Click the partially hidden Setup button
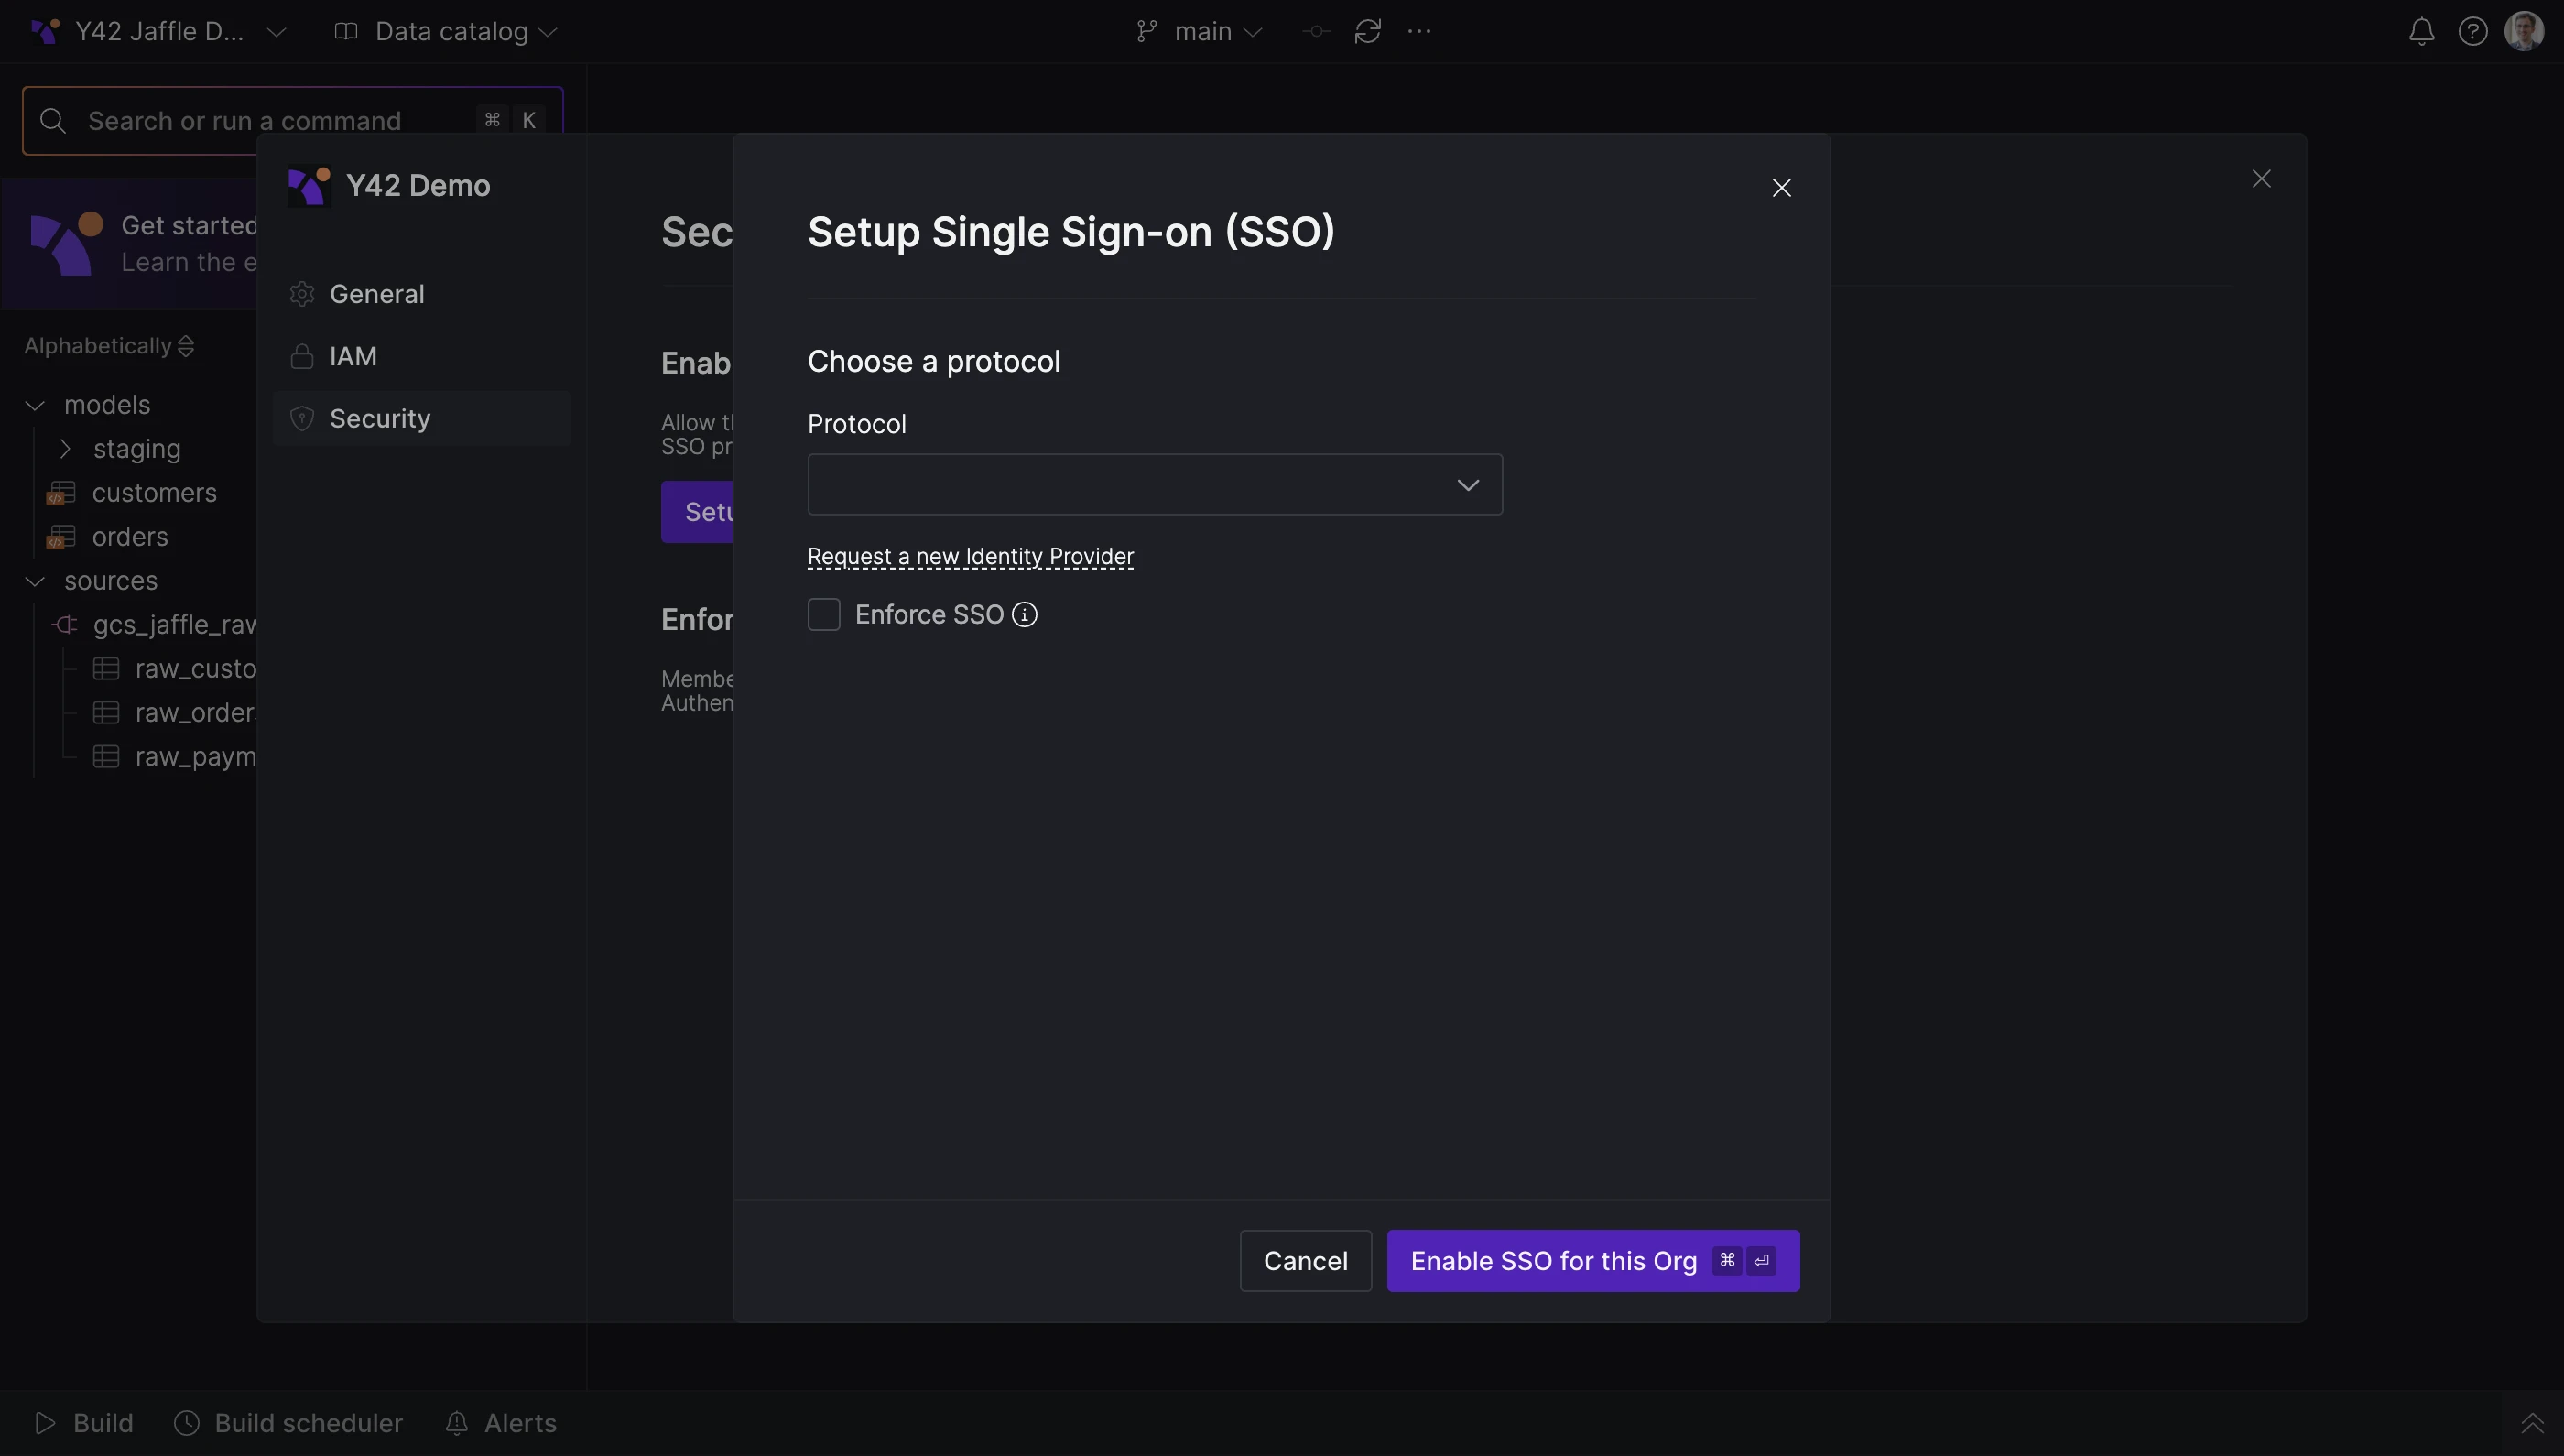 coord(697,512)
